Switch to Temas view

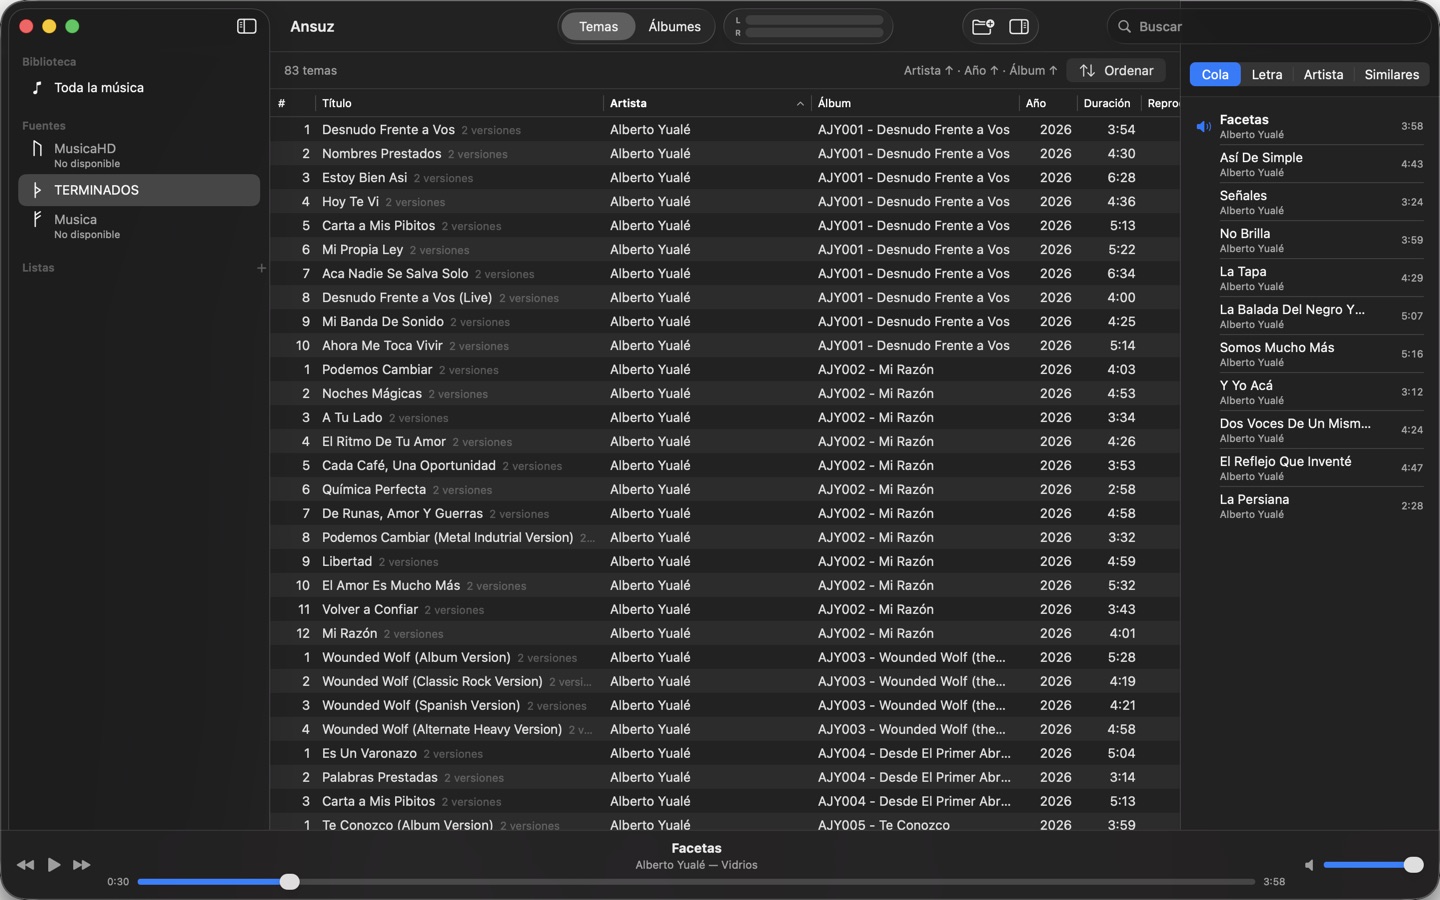coord(598,27)
